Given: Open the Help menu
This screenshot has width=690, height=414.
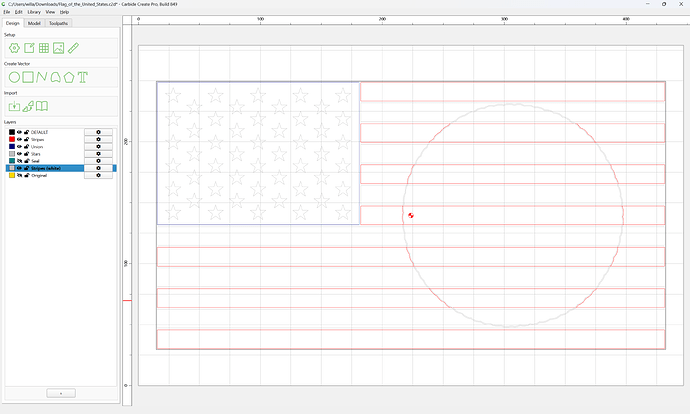Looking at the screenshot, I should [64, 12].
